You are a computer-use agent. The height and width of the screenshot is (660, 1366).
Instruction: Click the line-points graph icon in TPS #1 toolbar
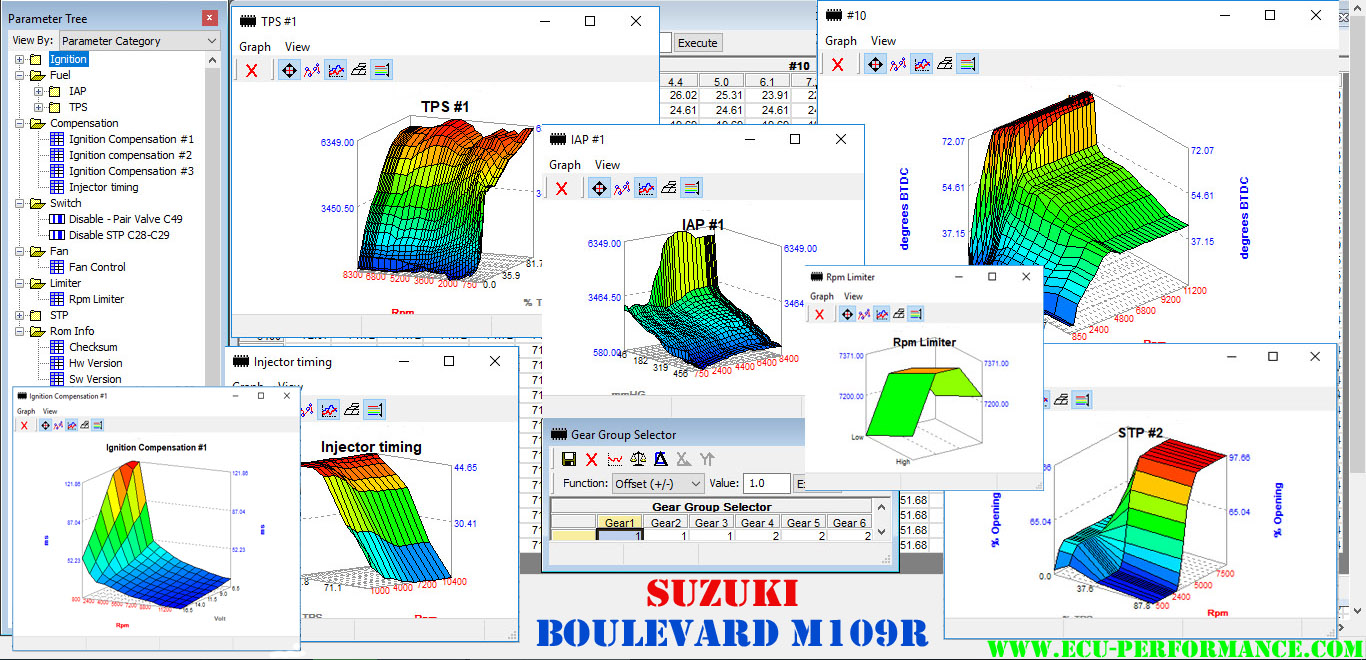(312, 70)
